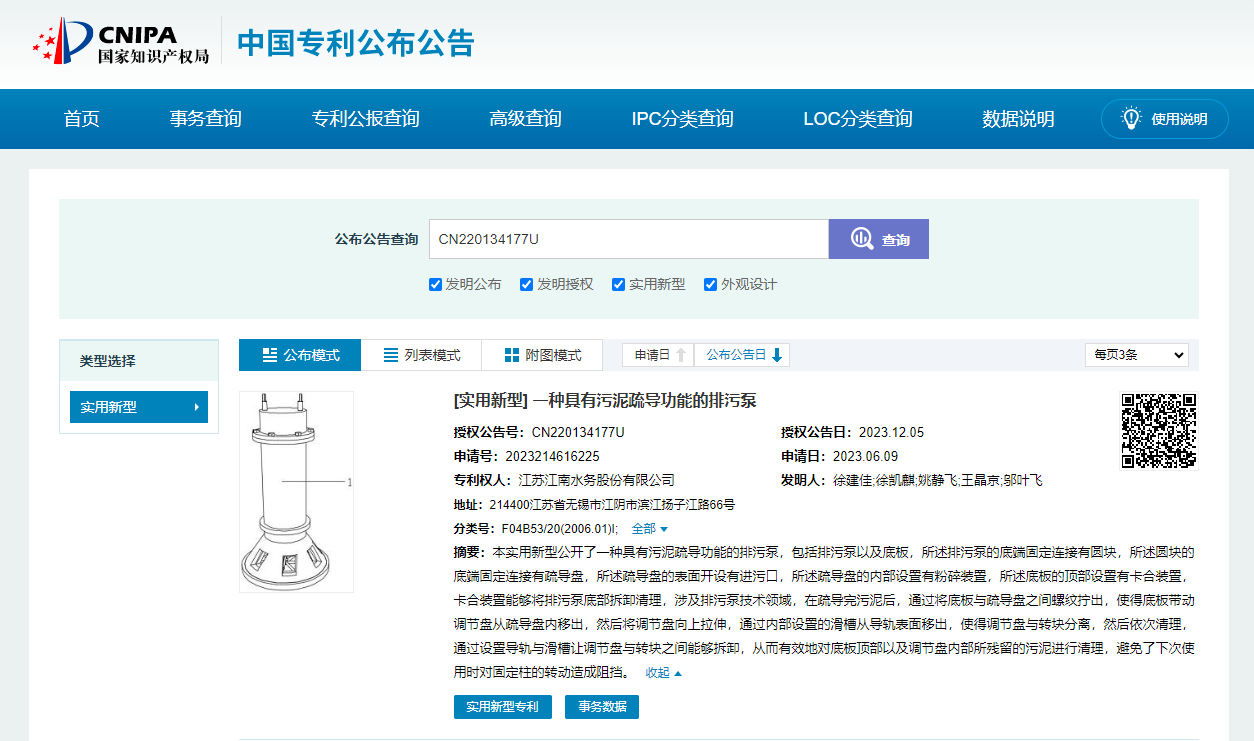Open 高级查询 menu item
Viewport: 1254px width, 741px height.
[526, 119]
